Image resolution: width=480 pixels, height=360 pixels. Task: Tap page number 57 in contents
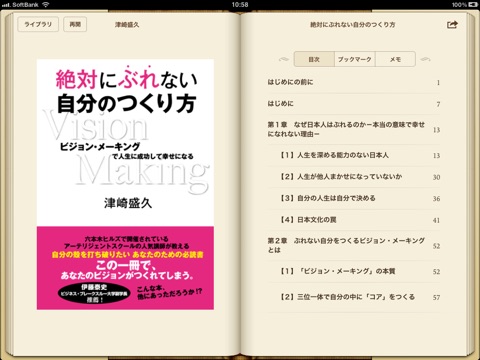click(x=436, y=297)
